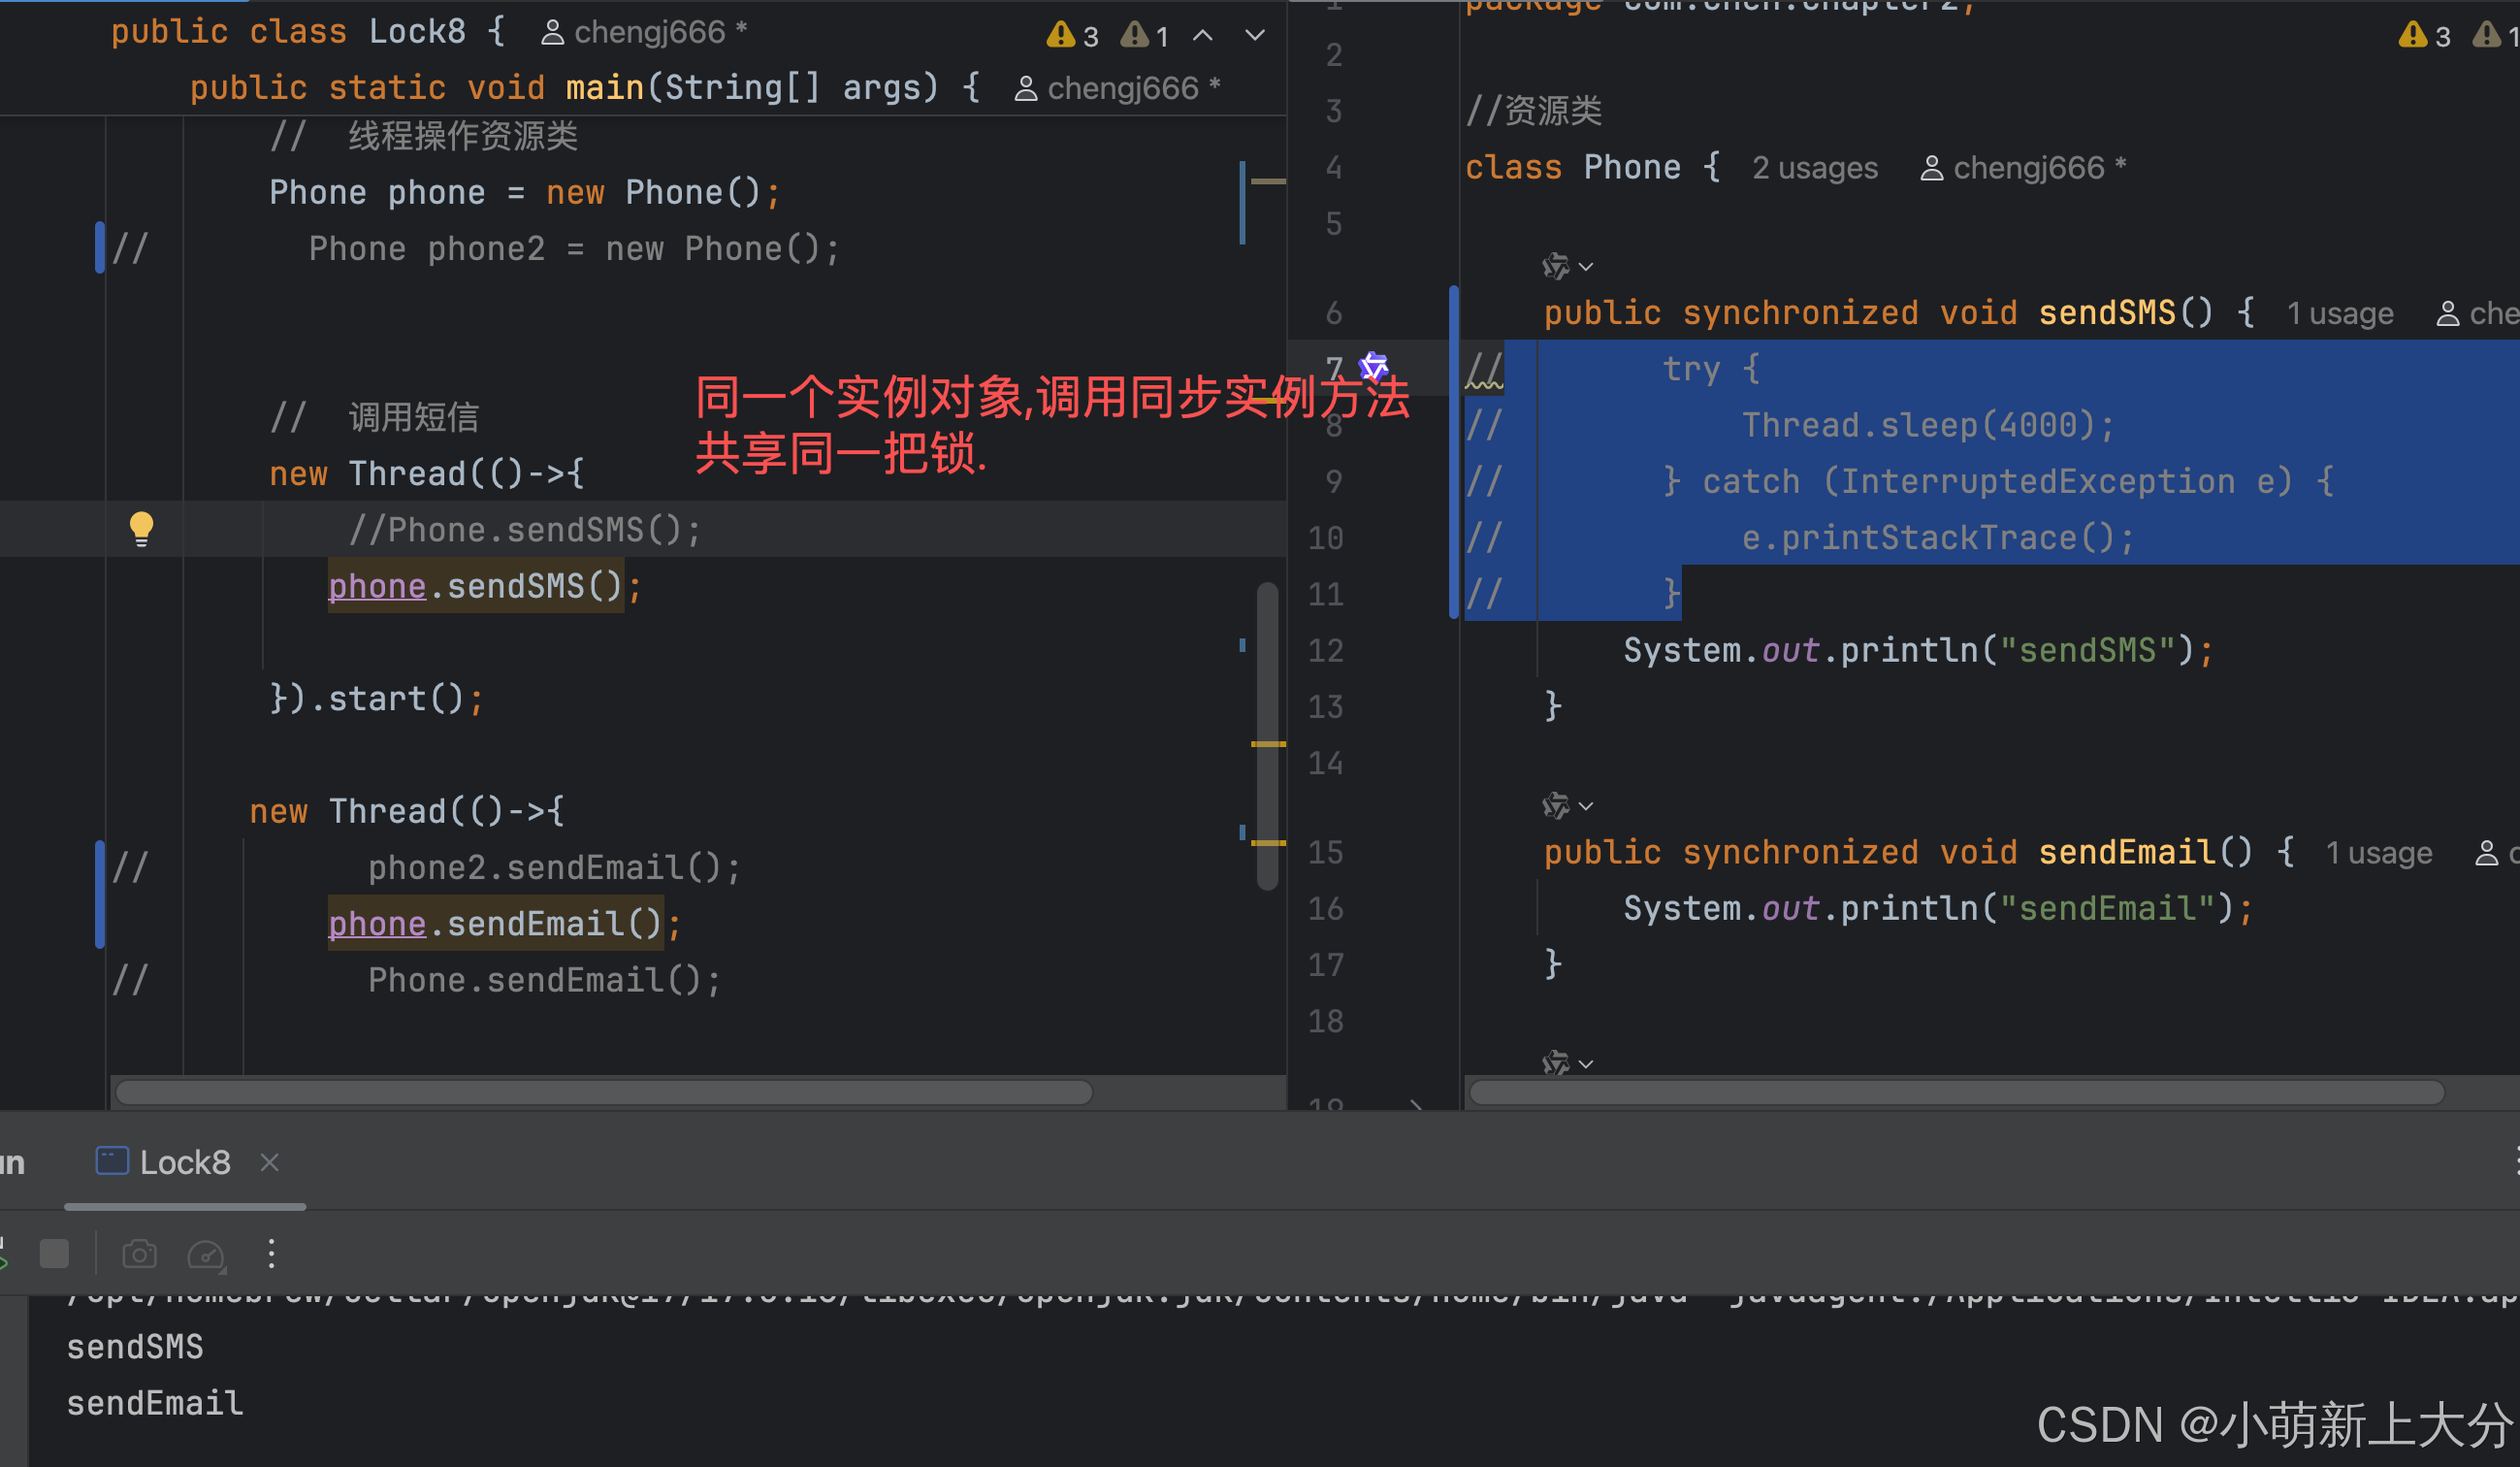The image size is (2520, 1467).
Task: Click the gutter icon on line 7
Action: tap(1374, 367)
